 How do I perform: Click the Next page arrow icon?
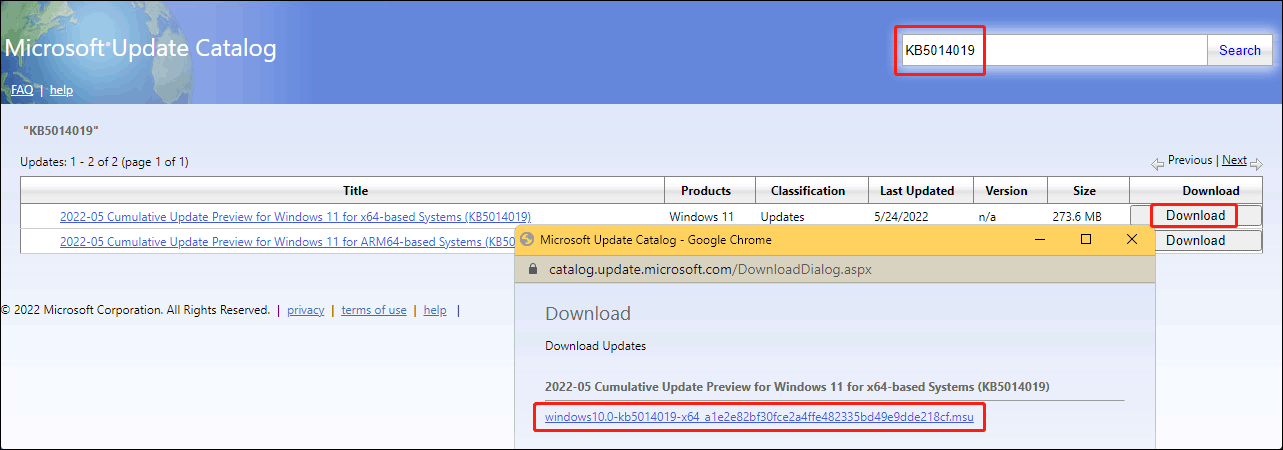1256,163
